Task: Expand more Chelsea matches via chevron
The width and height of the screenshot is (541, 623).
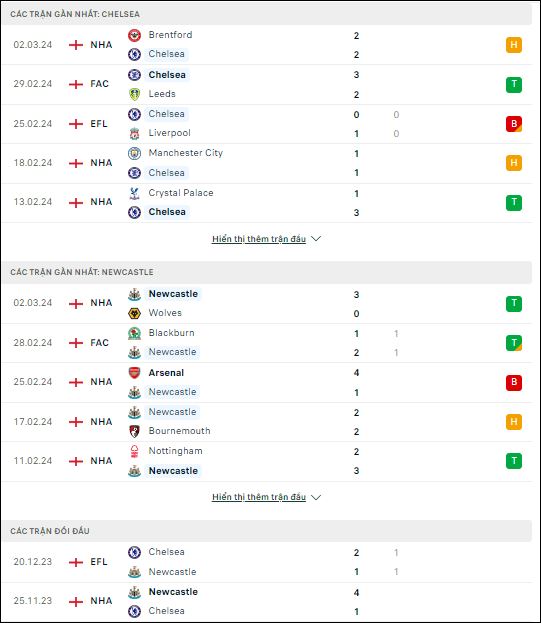Action: point(316,239)
